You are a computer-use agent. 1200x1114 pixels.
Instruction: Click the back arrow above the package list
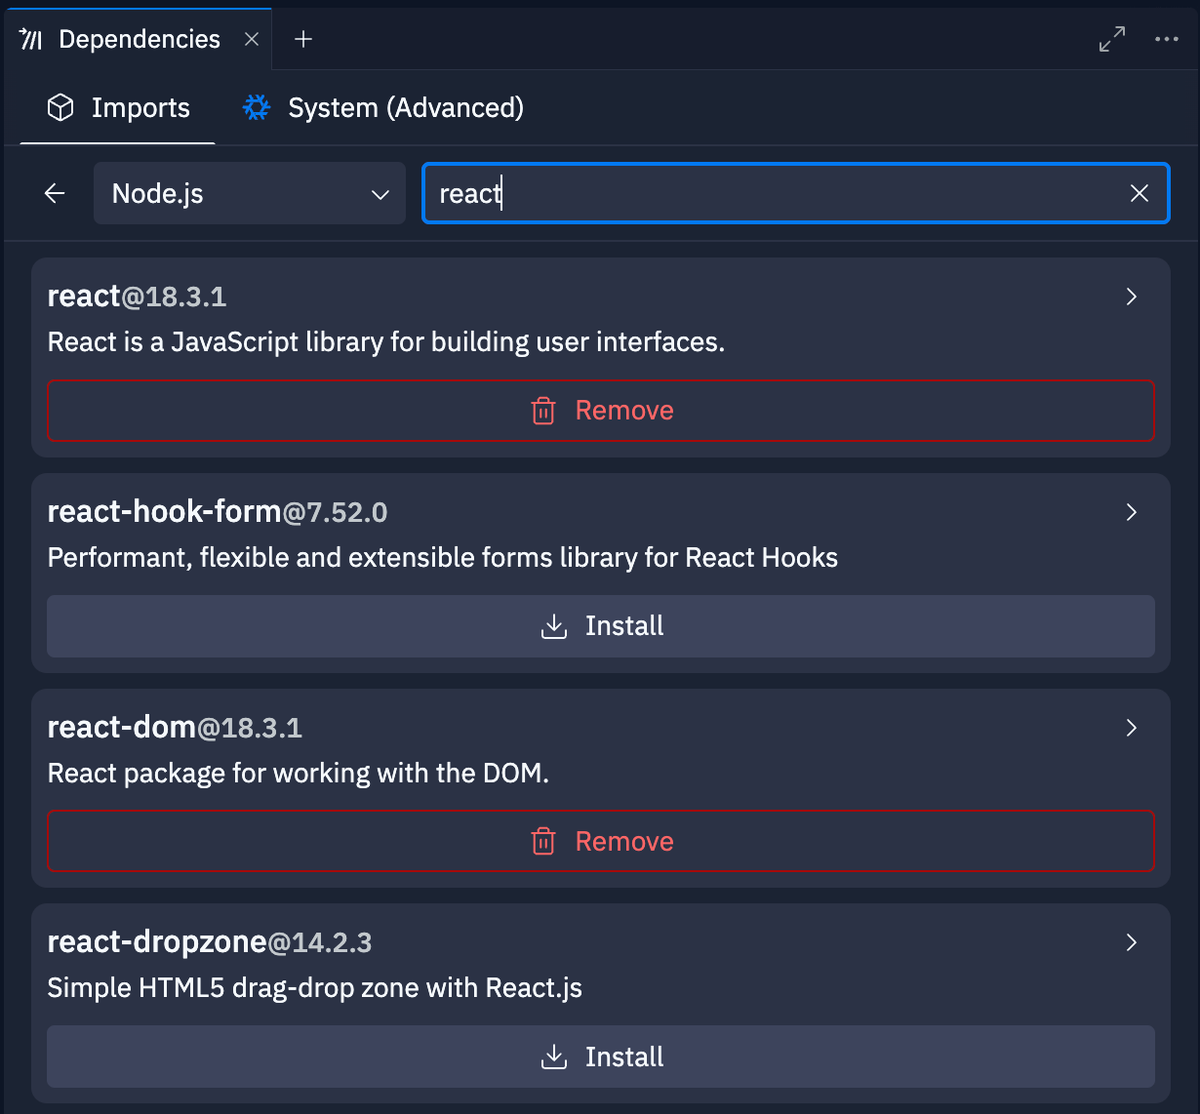(x=54, y=193)
